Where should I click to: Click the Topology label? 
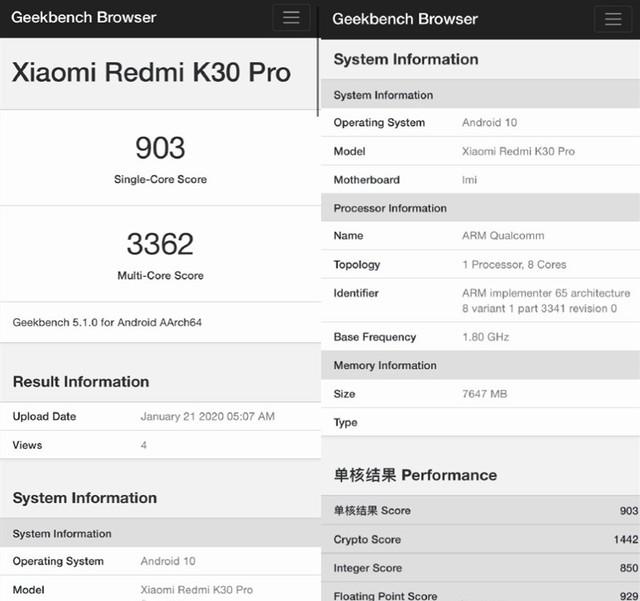click(357, 265)
